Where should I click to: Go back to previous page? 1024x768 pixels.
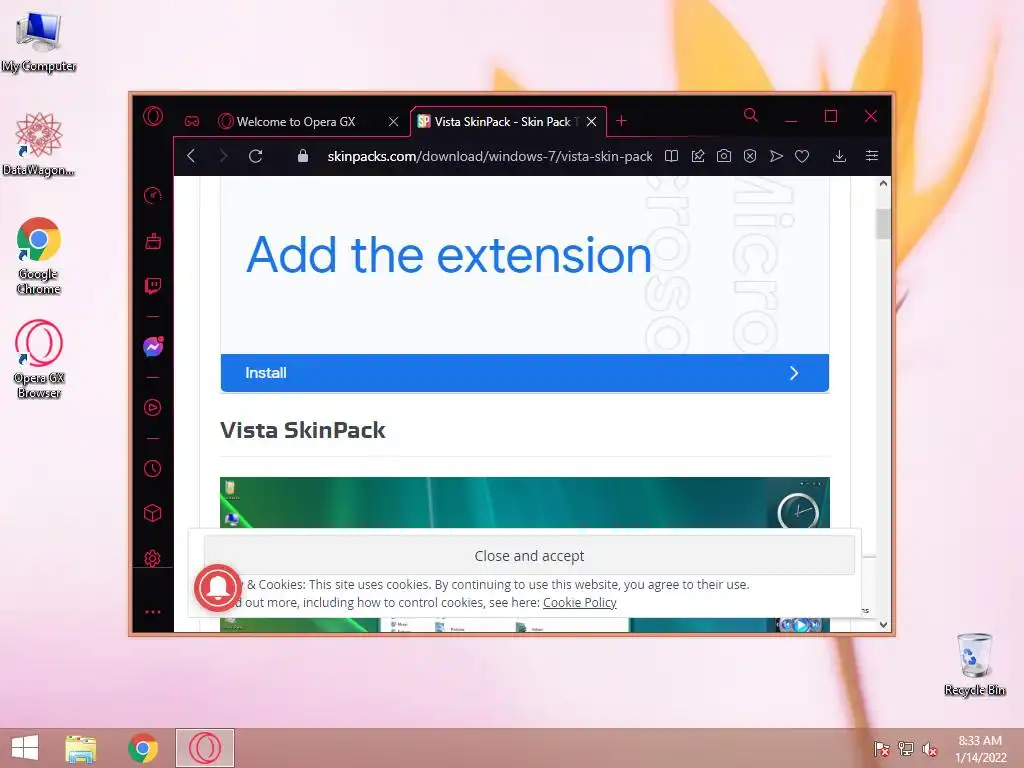click(191, 156)
